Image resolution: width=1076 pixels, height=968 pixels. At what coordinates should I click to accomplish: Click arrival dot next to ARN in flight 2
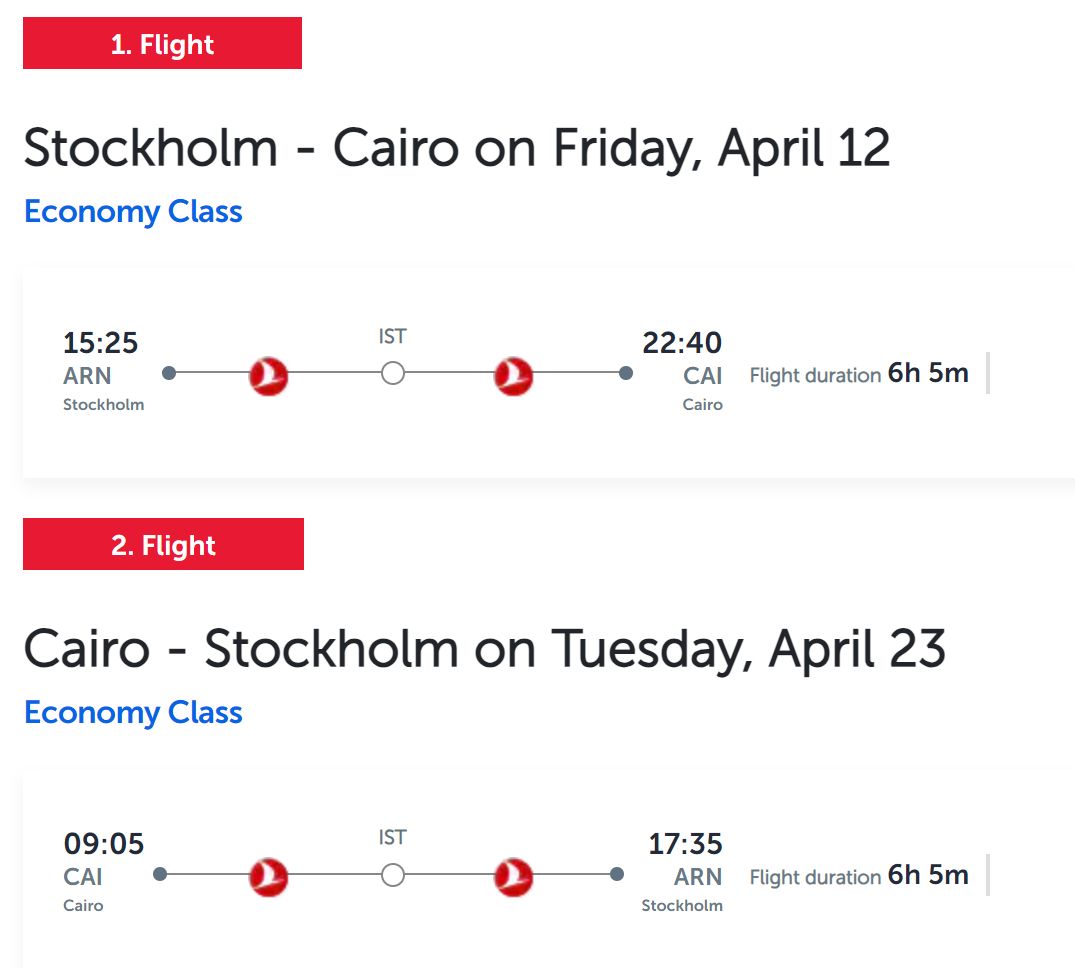click(617, 874)
